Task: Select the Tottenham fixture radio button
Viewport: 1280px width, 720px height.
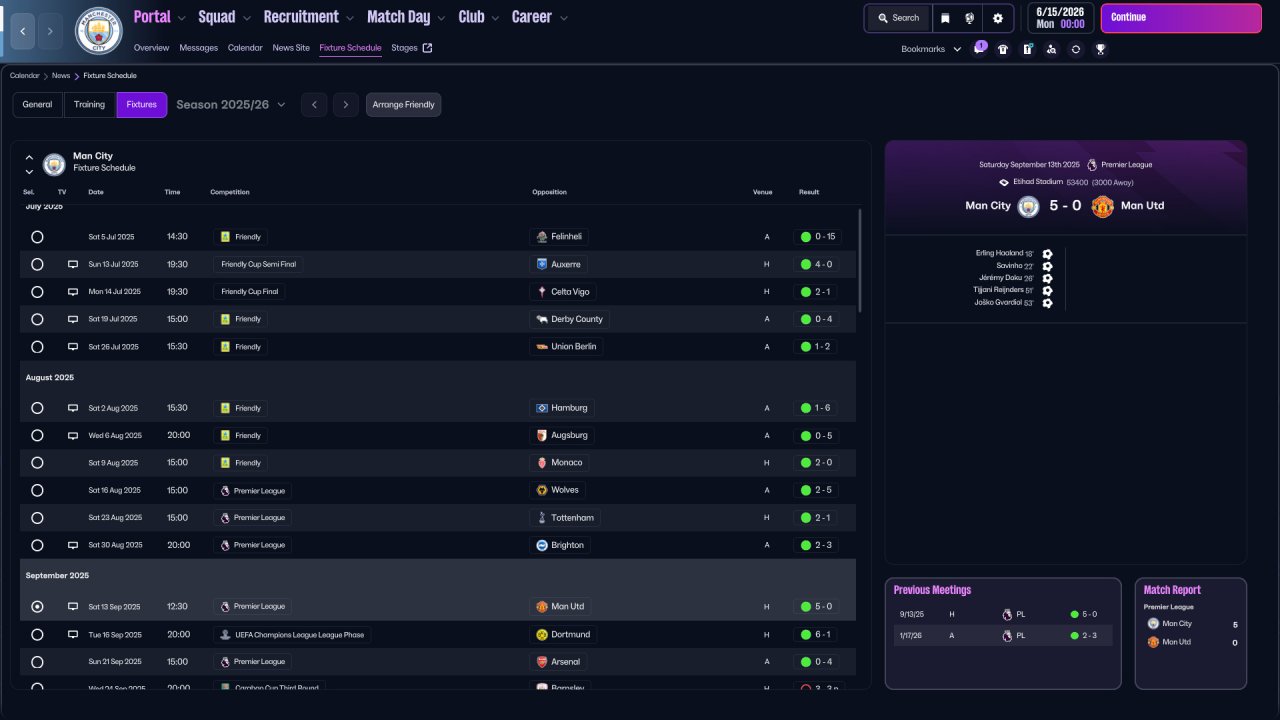Action: point(37,518)
